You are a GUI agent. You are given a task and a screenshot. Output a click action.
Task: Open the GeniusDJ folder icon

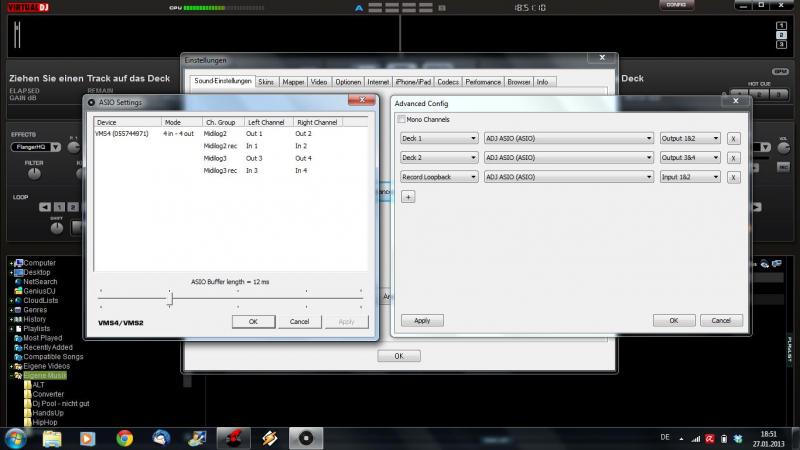click(18, 291)
